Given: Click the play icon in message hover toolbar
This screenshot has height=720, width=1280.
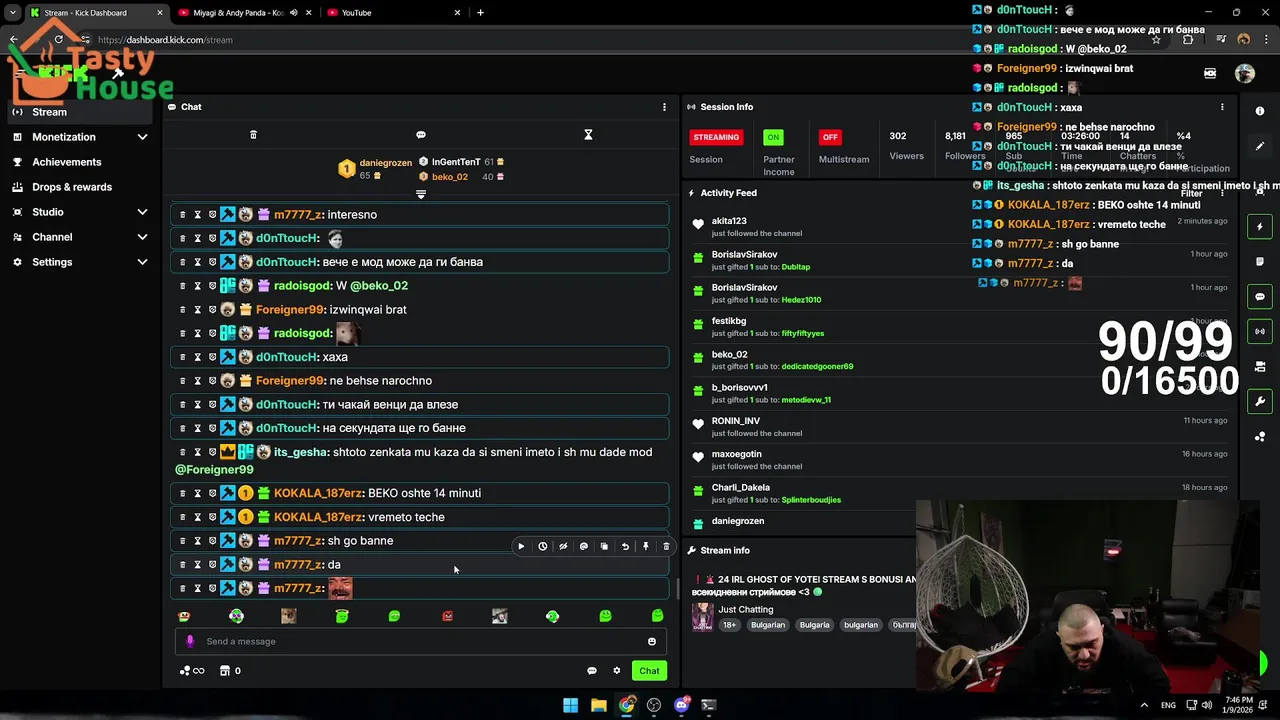Looking at the screenshot, I should point(521,547).
